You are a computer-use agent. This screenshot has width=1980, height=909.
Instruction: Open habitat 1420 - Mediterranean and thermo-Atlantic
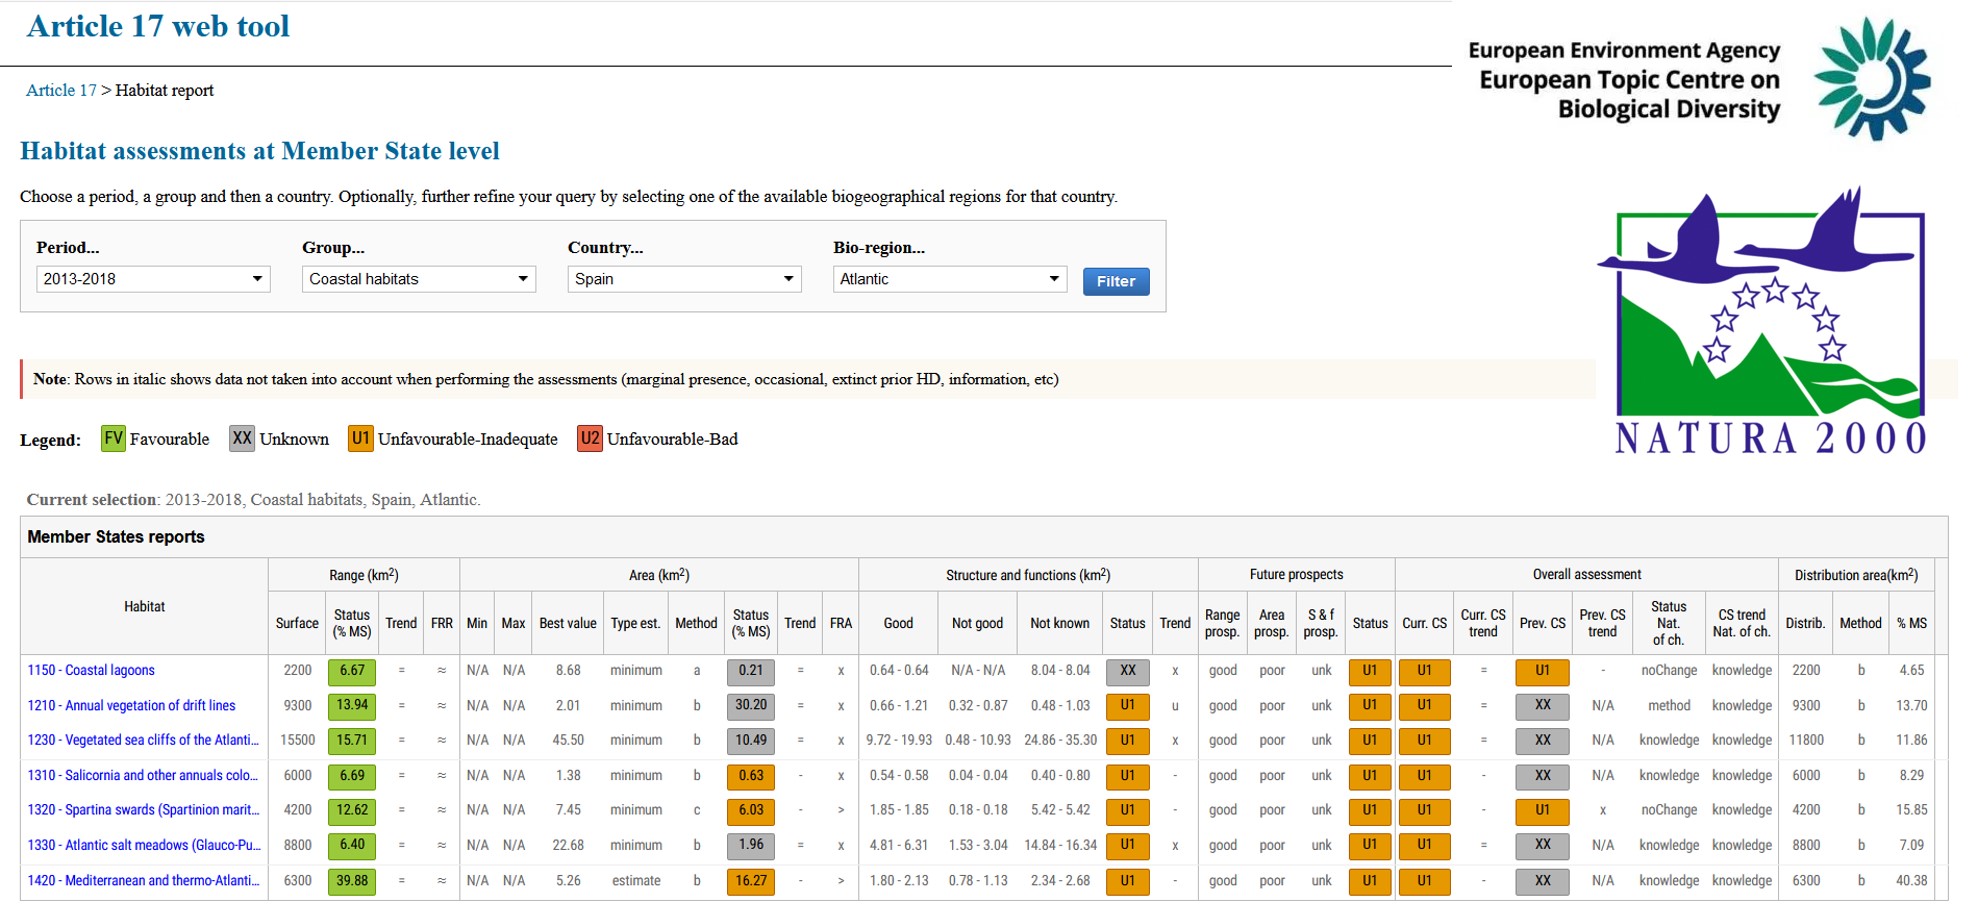[144, 880]
